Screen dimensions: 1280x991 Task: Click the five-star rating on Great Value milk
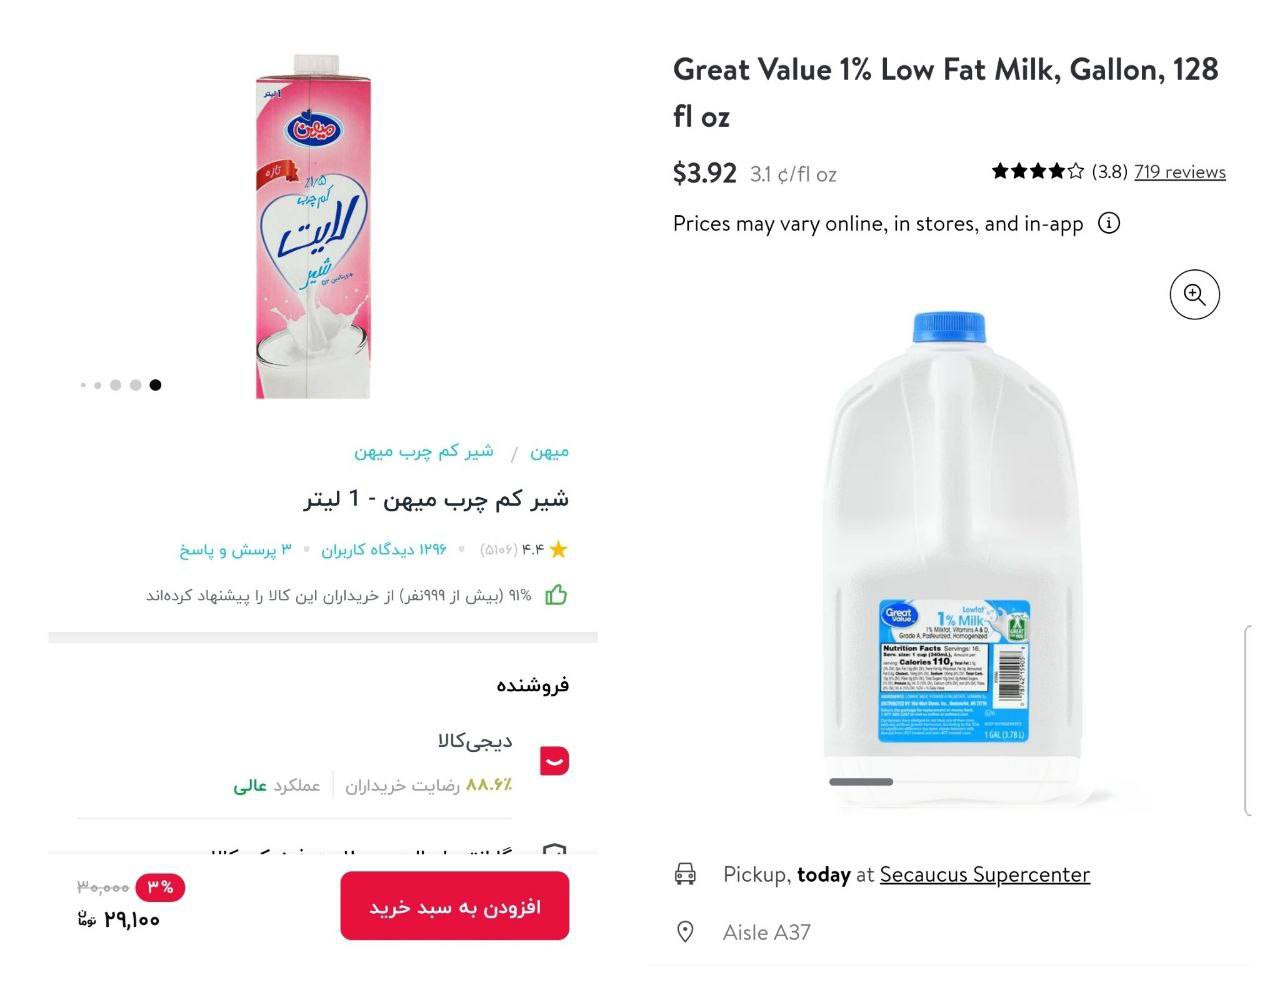1037,172
